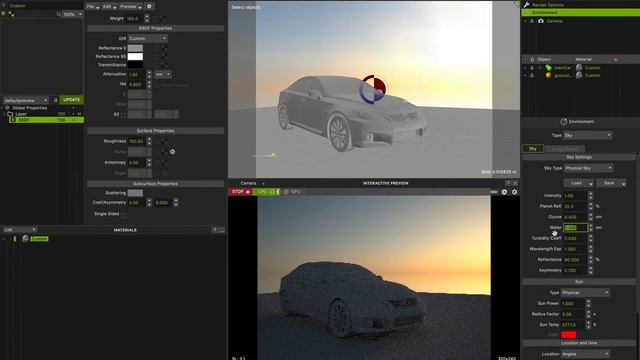Viewport: 640px width, 360px height.
Task: Open the IOR Custom dropdown
Action: click(147, 38)
